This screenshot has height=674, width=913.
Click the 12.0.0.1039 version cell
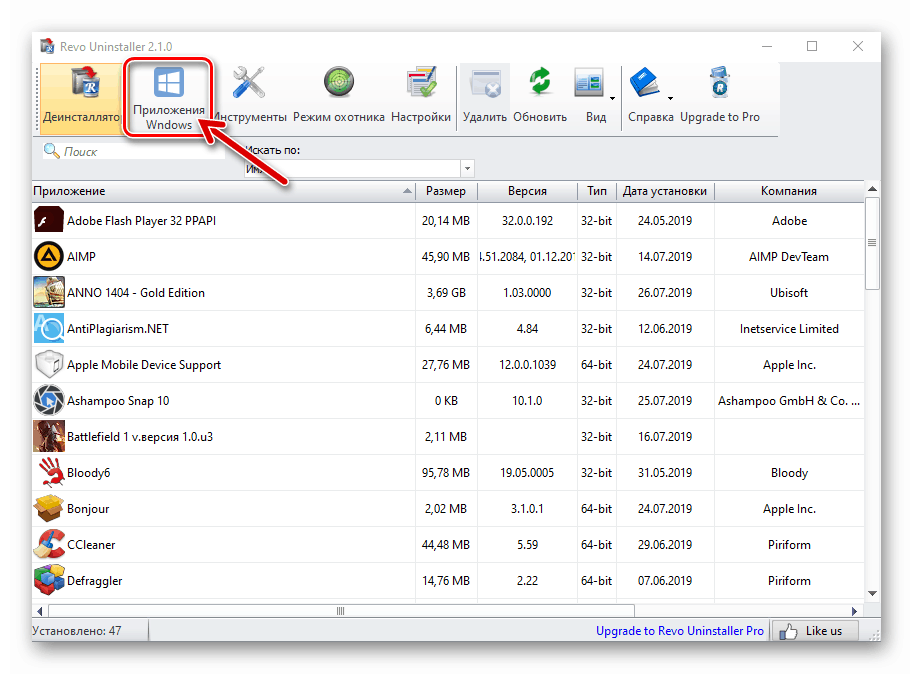(528, 365)
